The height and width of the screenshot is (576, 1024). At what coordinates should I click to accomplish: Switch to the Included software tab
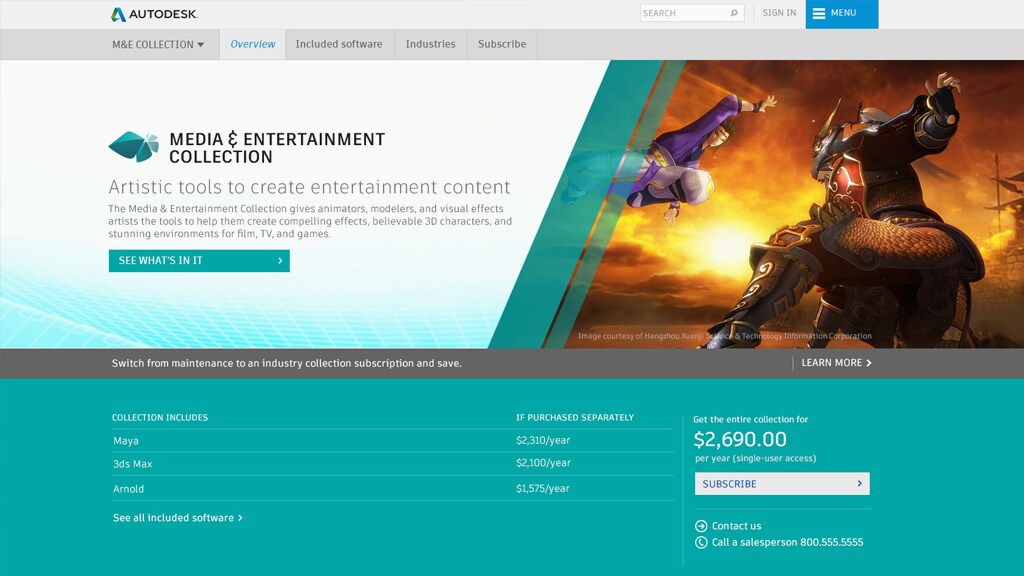[339, 44]
